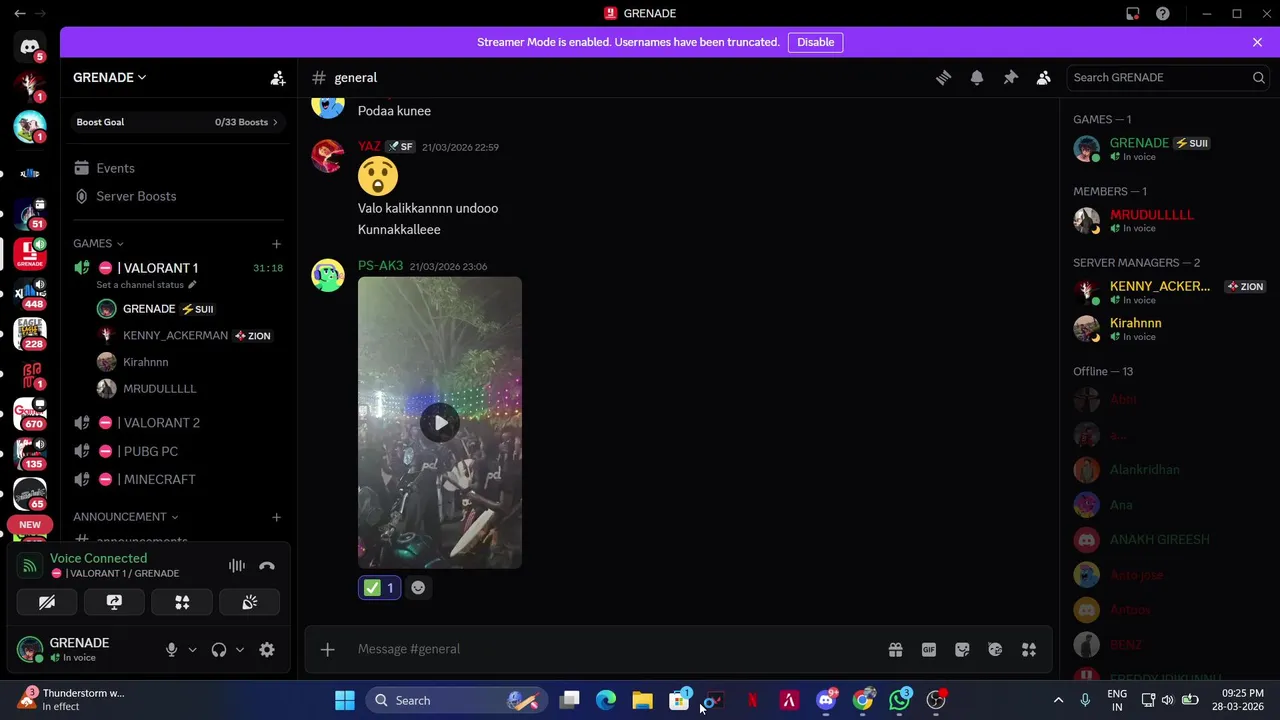Click the plus upload button in message bar
This screenshot has height=720, width=1280.
click(x=327, y=649)
